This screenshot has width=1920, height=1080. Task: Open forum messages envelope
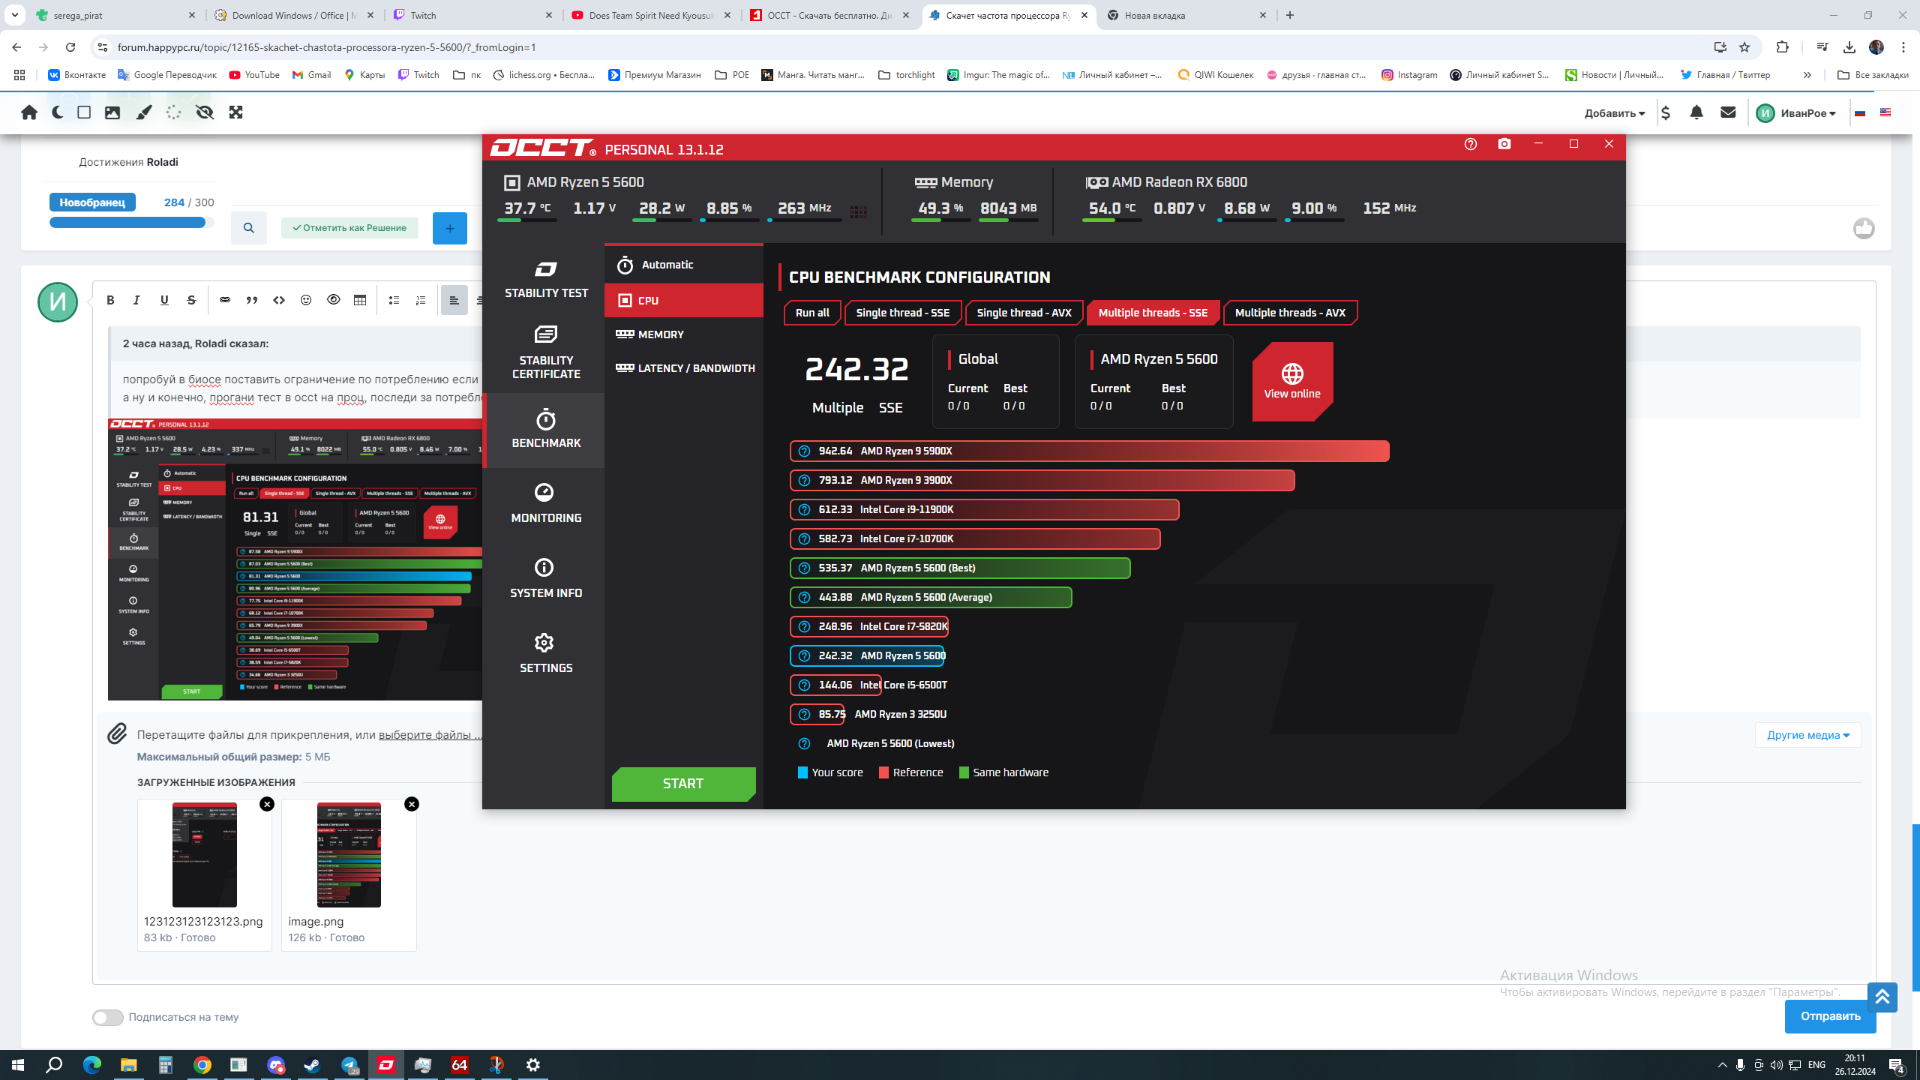point(1728,113)
